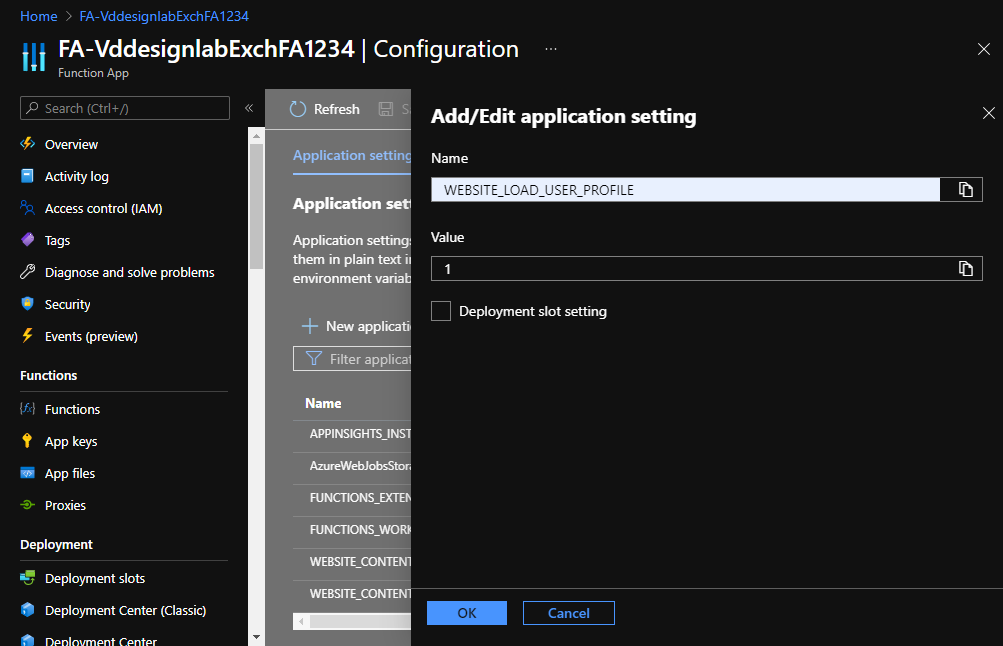Click the Deployment Center (Classic) cube icon

[28, 610]
